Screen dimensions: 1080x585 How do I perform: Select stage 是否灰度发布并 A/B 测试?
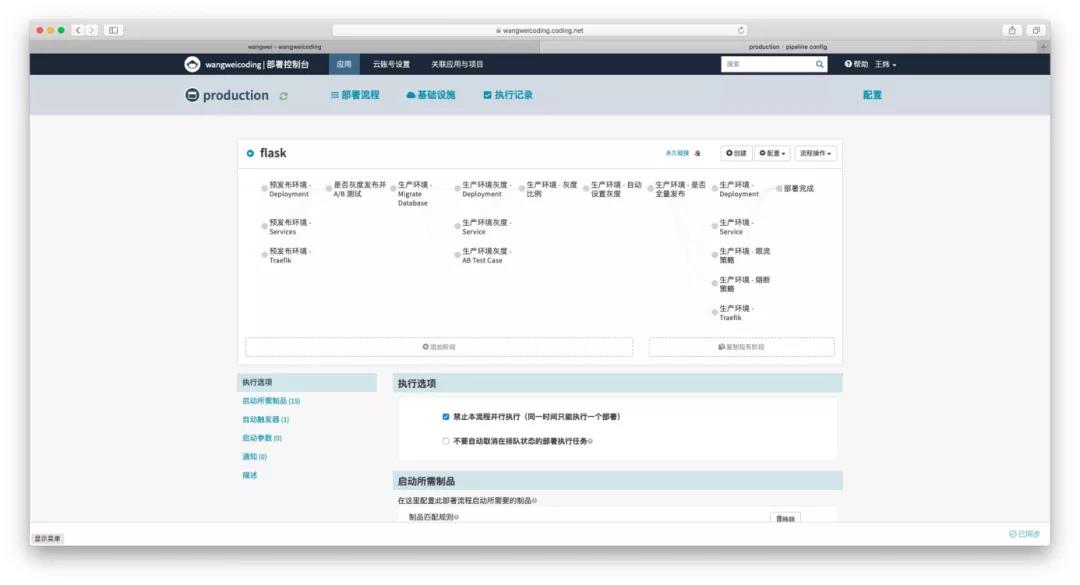click(356, 189)
